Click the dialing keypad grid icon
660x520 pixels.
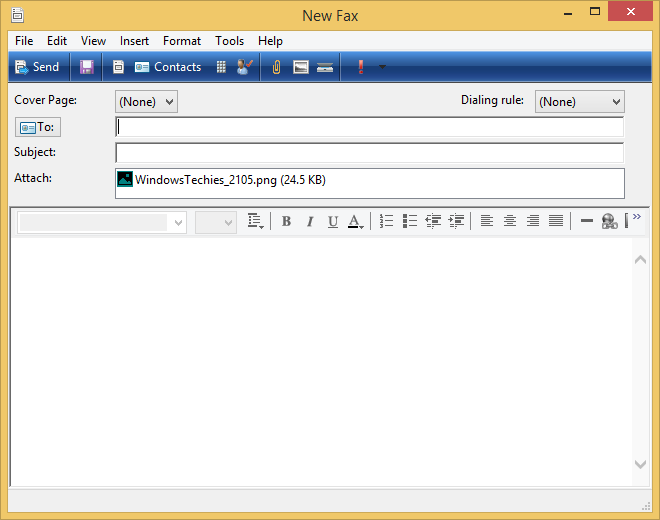221,67
